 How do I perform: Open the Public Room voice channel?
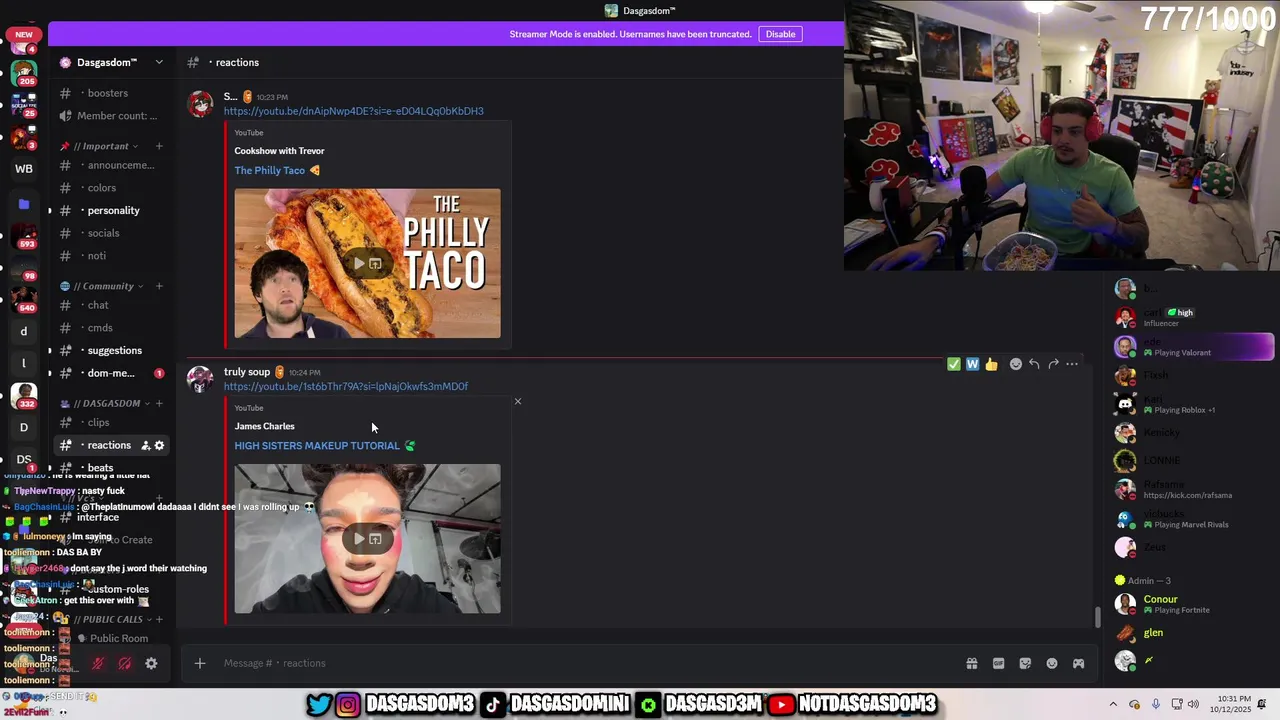111,638
